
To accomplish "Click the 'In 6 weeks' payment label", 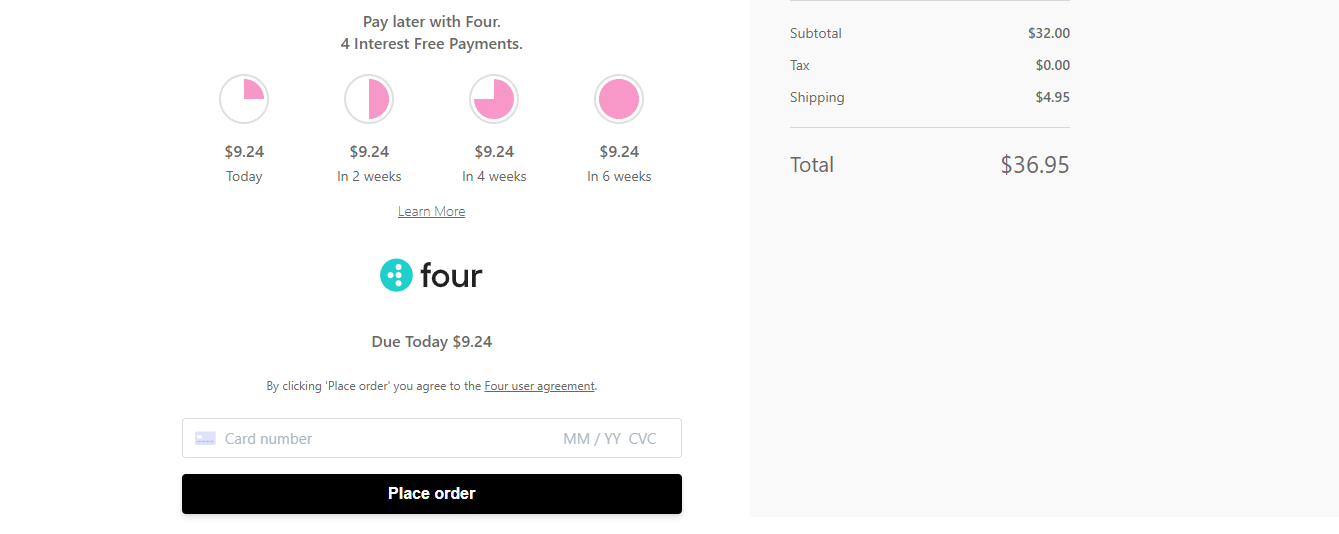I will tap(619, 176).
